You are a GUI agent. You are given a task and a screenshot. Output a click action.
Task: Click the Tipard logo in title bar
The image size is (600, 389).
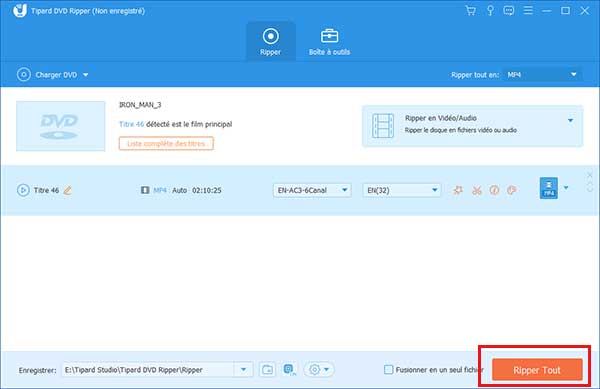(x=20, y=10)
